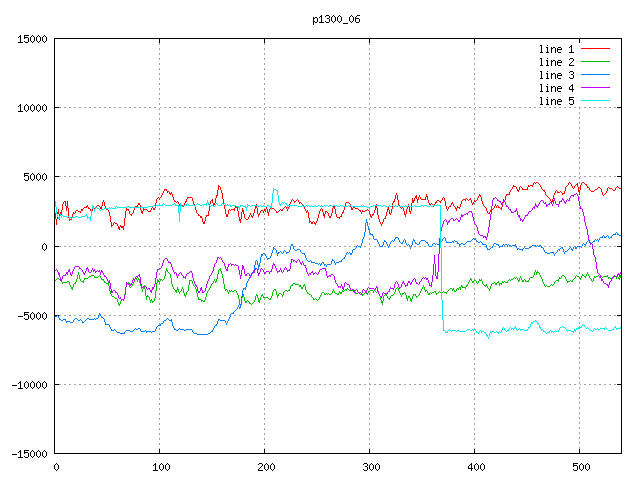The image size is (640, 480).
Task: Pick the 'line 4' legend label
Action: coord(557,88)
